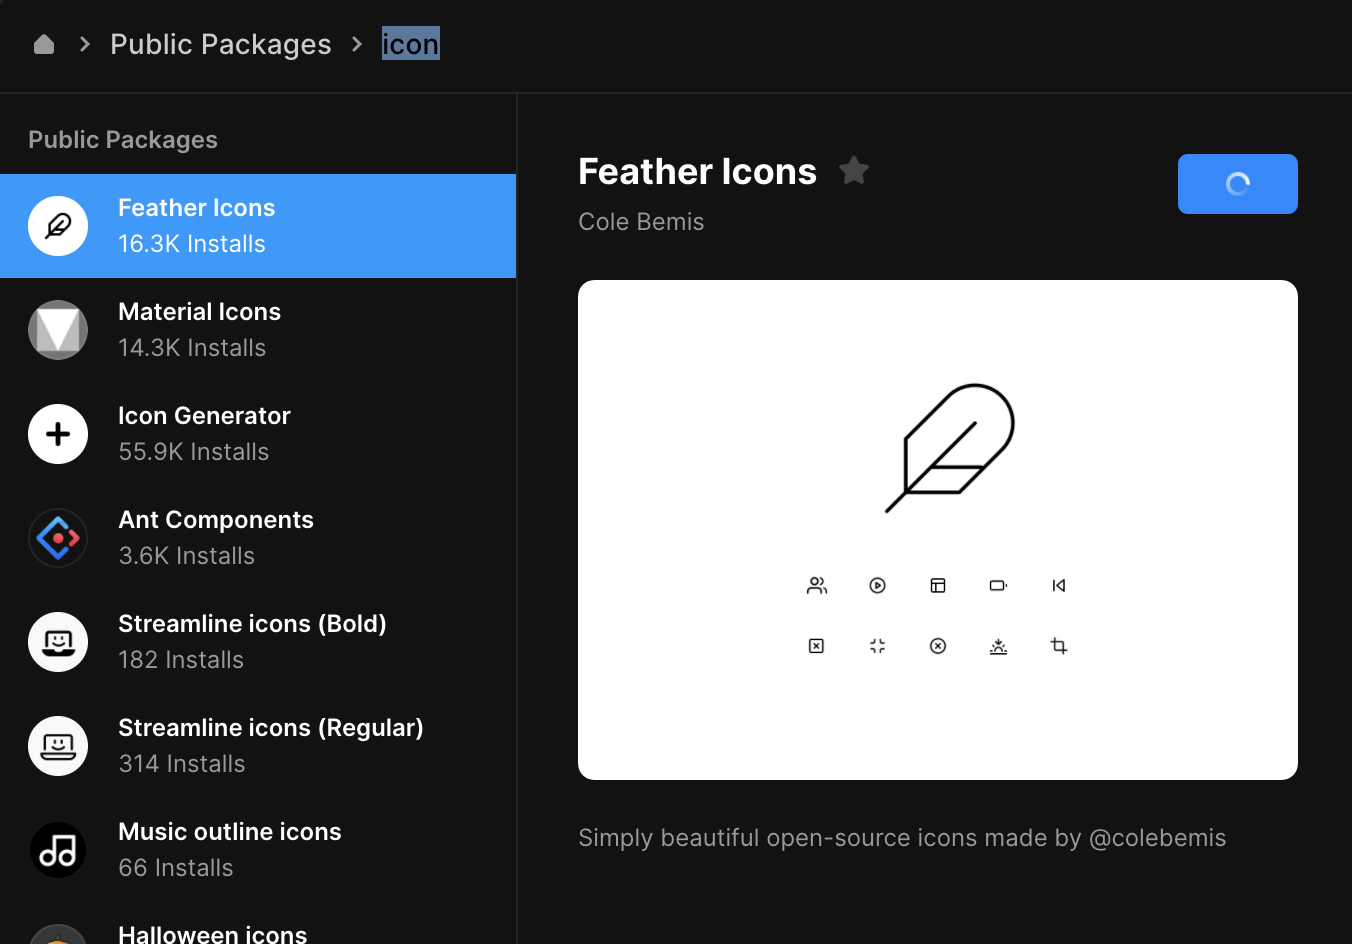Click the '314 Installs' text
This screenshot has width=1352, height=944.
click(x=182, y=764)
